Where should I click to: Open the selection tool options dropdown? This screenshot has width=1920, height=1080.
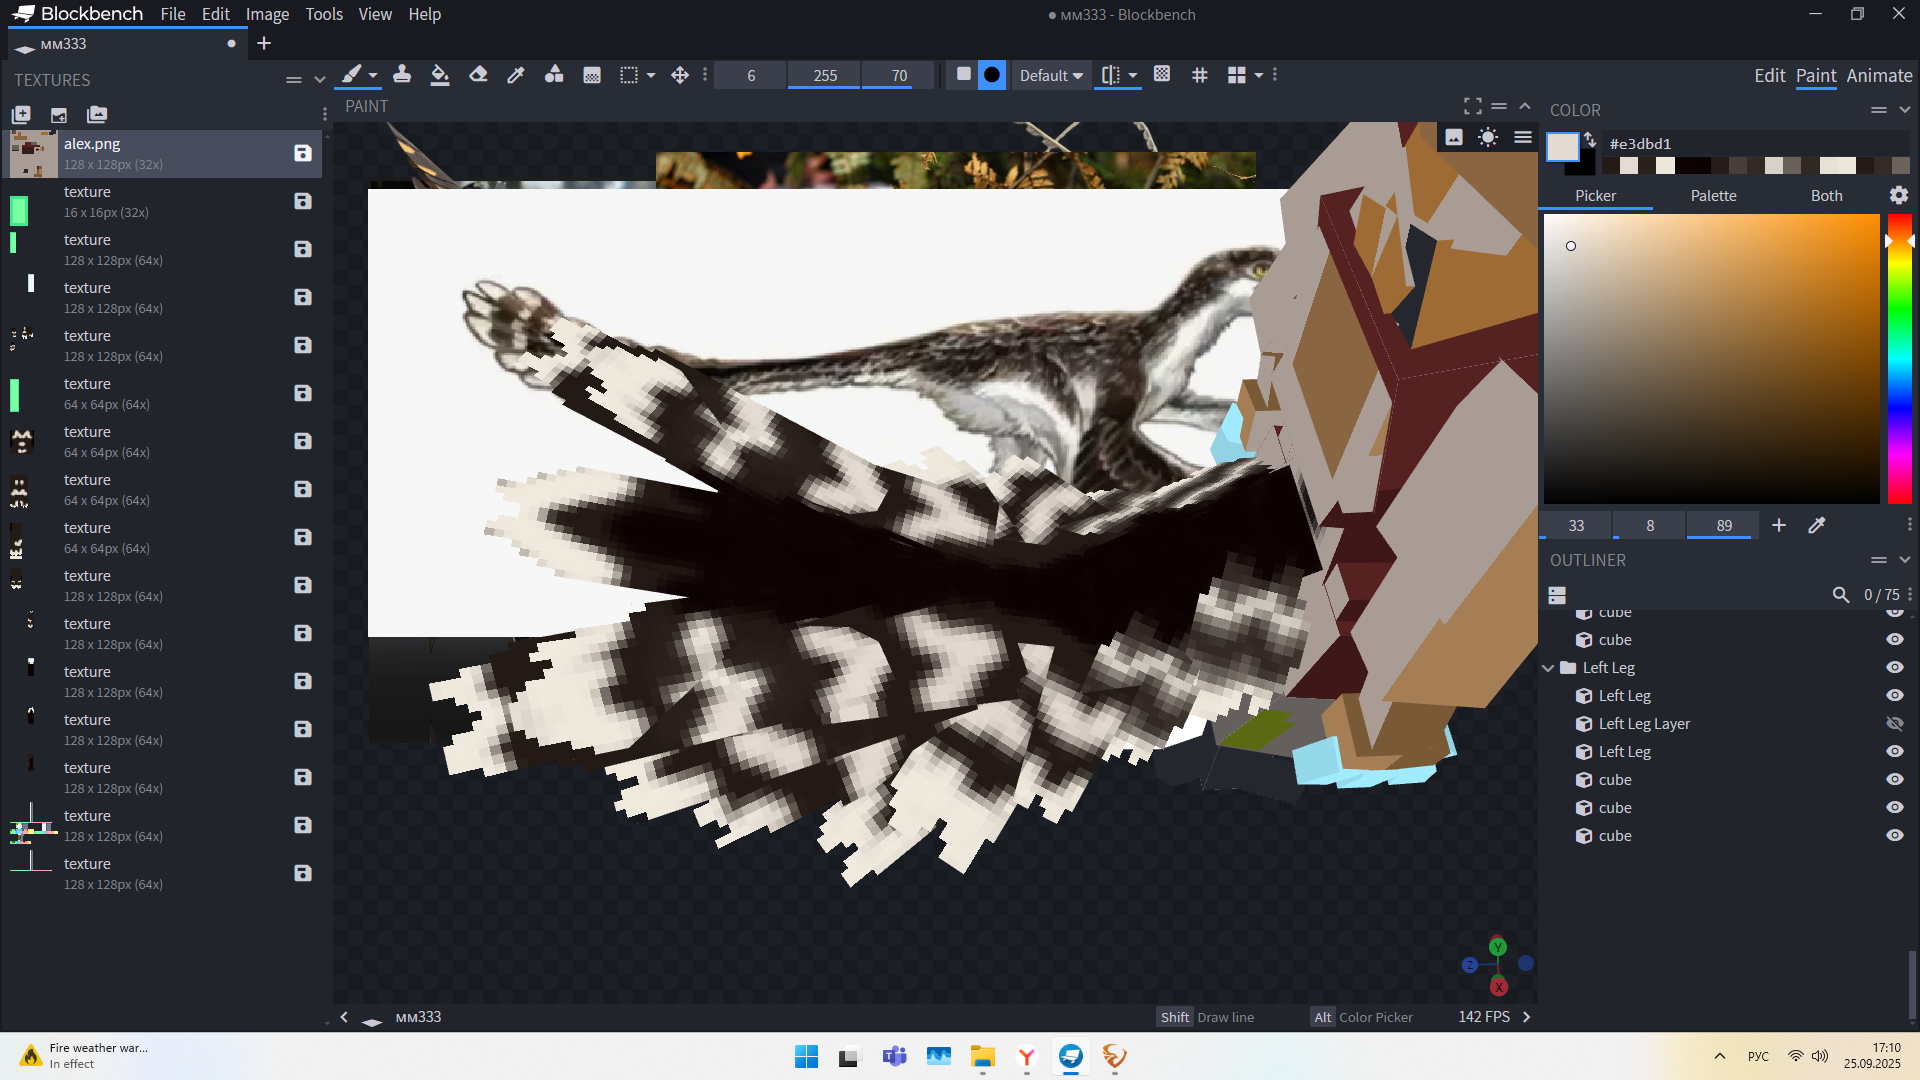(651, 76)
